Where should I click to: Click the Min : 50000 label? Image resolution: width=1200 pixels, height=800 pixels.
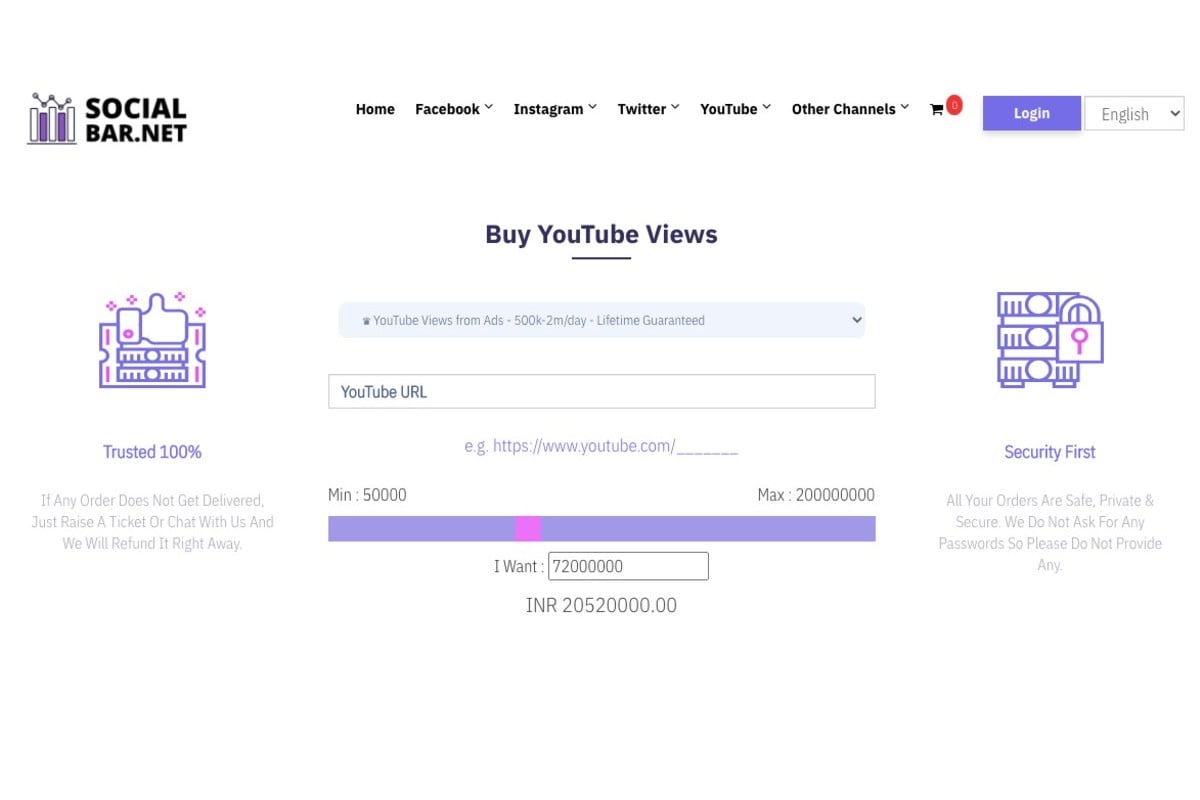(367, 495)
